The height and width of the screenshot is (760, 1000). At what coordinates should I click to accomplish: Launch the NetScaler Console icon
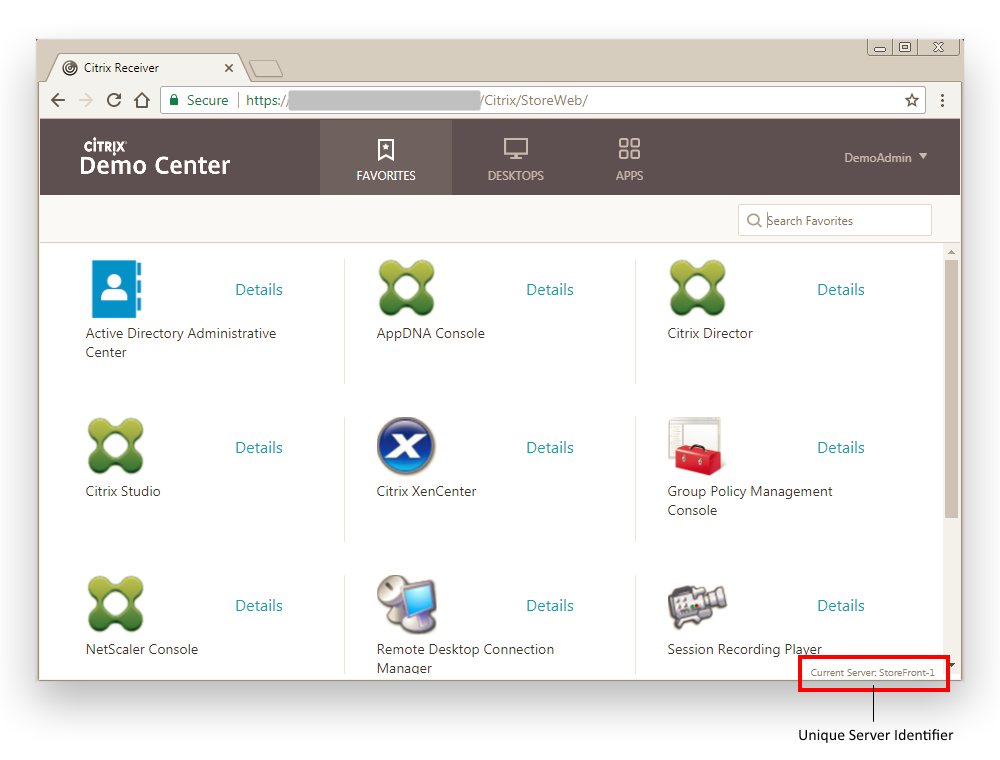pyautogui.click(x=115, y=604)
